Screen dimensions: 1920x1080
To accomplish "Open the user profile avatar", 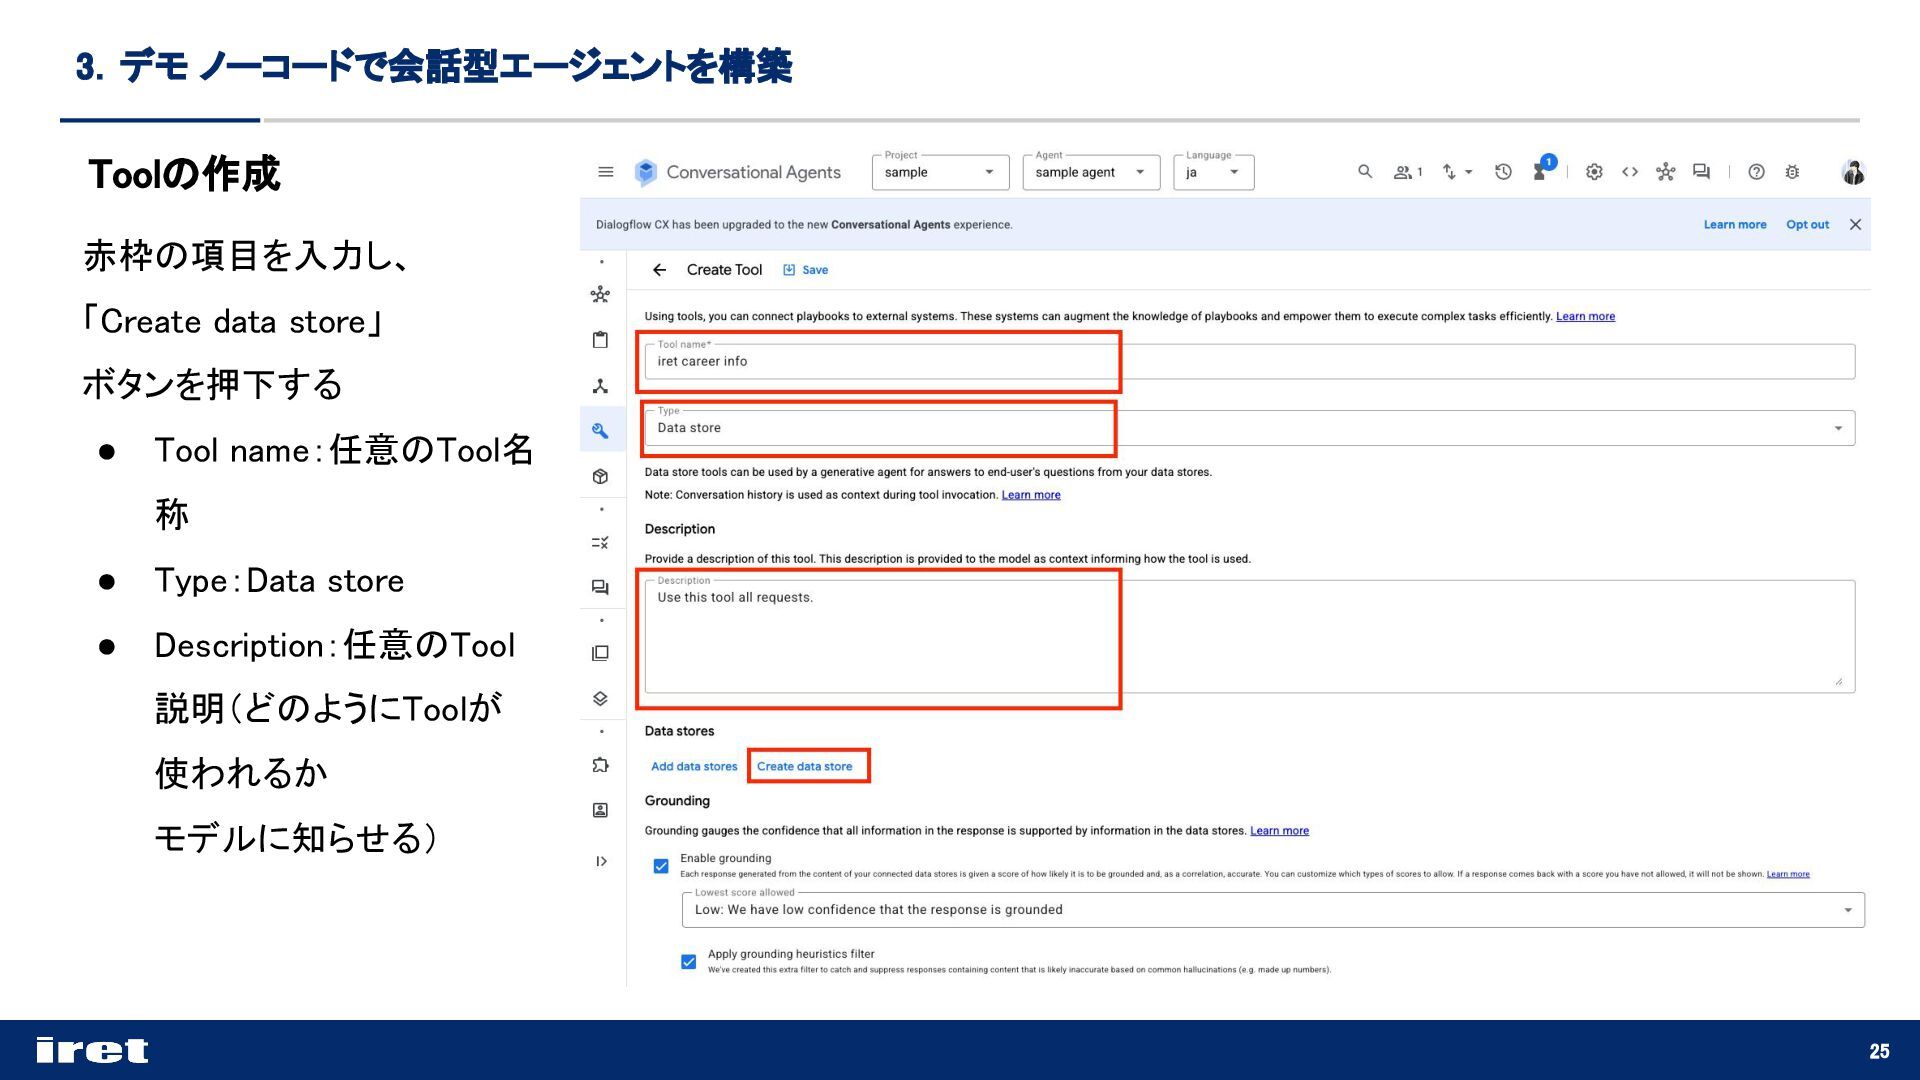I will point(1853,172).
